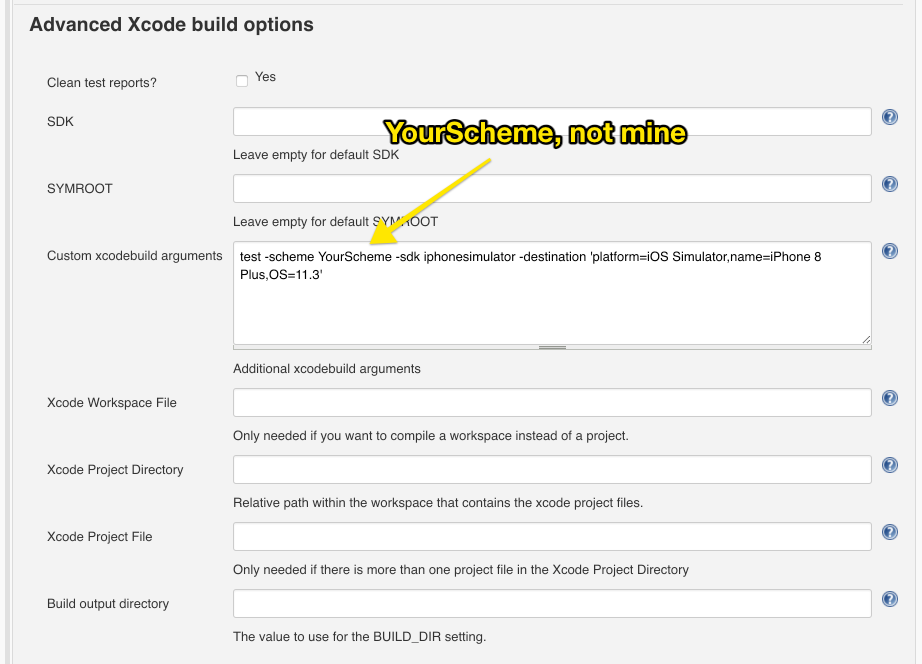Viewport: 922px width, 664px height.
Task: Click the Clean test reports label
Action: click(x=102, y=83)
